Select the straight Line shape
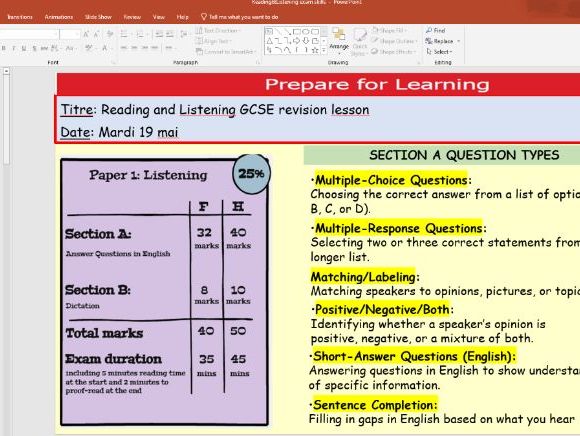Viewport: 580px width, 436px height. (x=279, y=31)
